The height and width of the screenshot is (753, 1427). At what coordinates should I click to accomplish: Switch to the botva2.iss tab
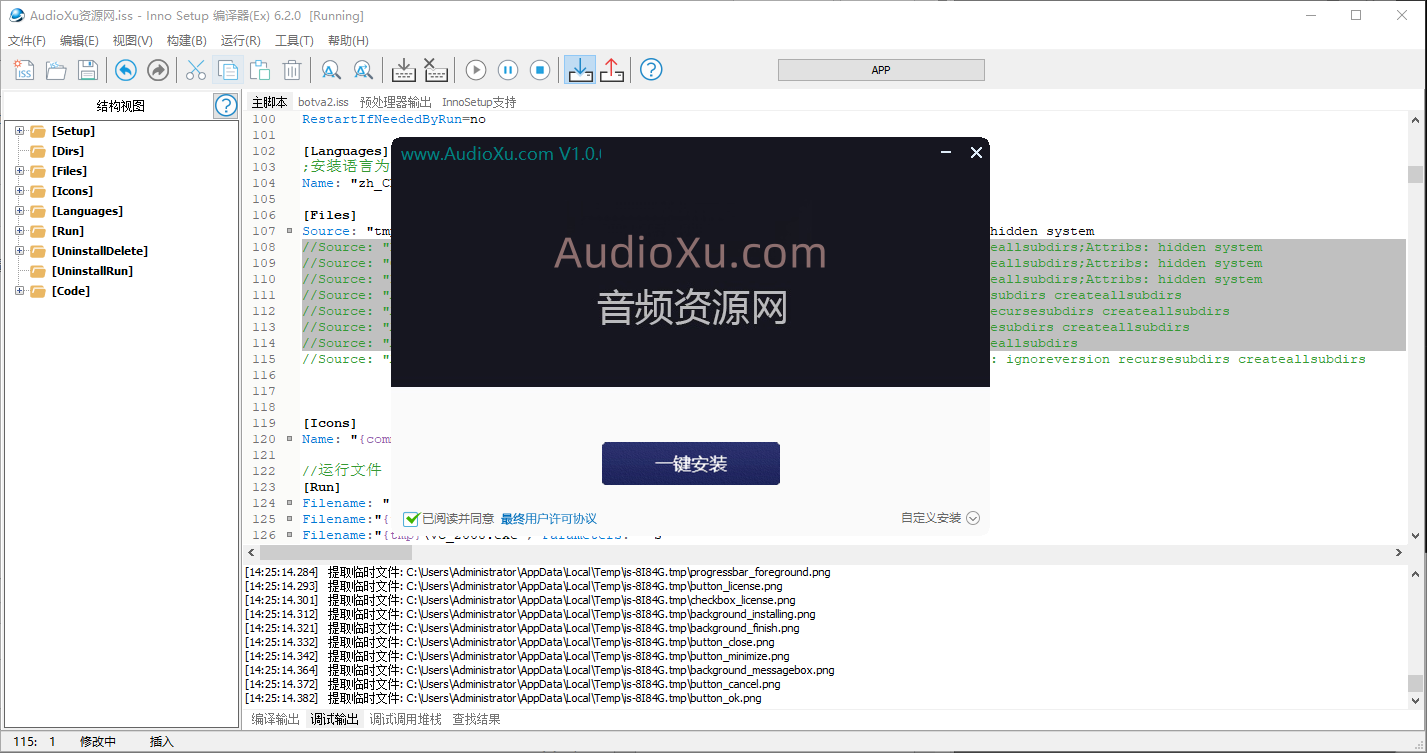pos(323,101)
